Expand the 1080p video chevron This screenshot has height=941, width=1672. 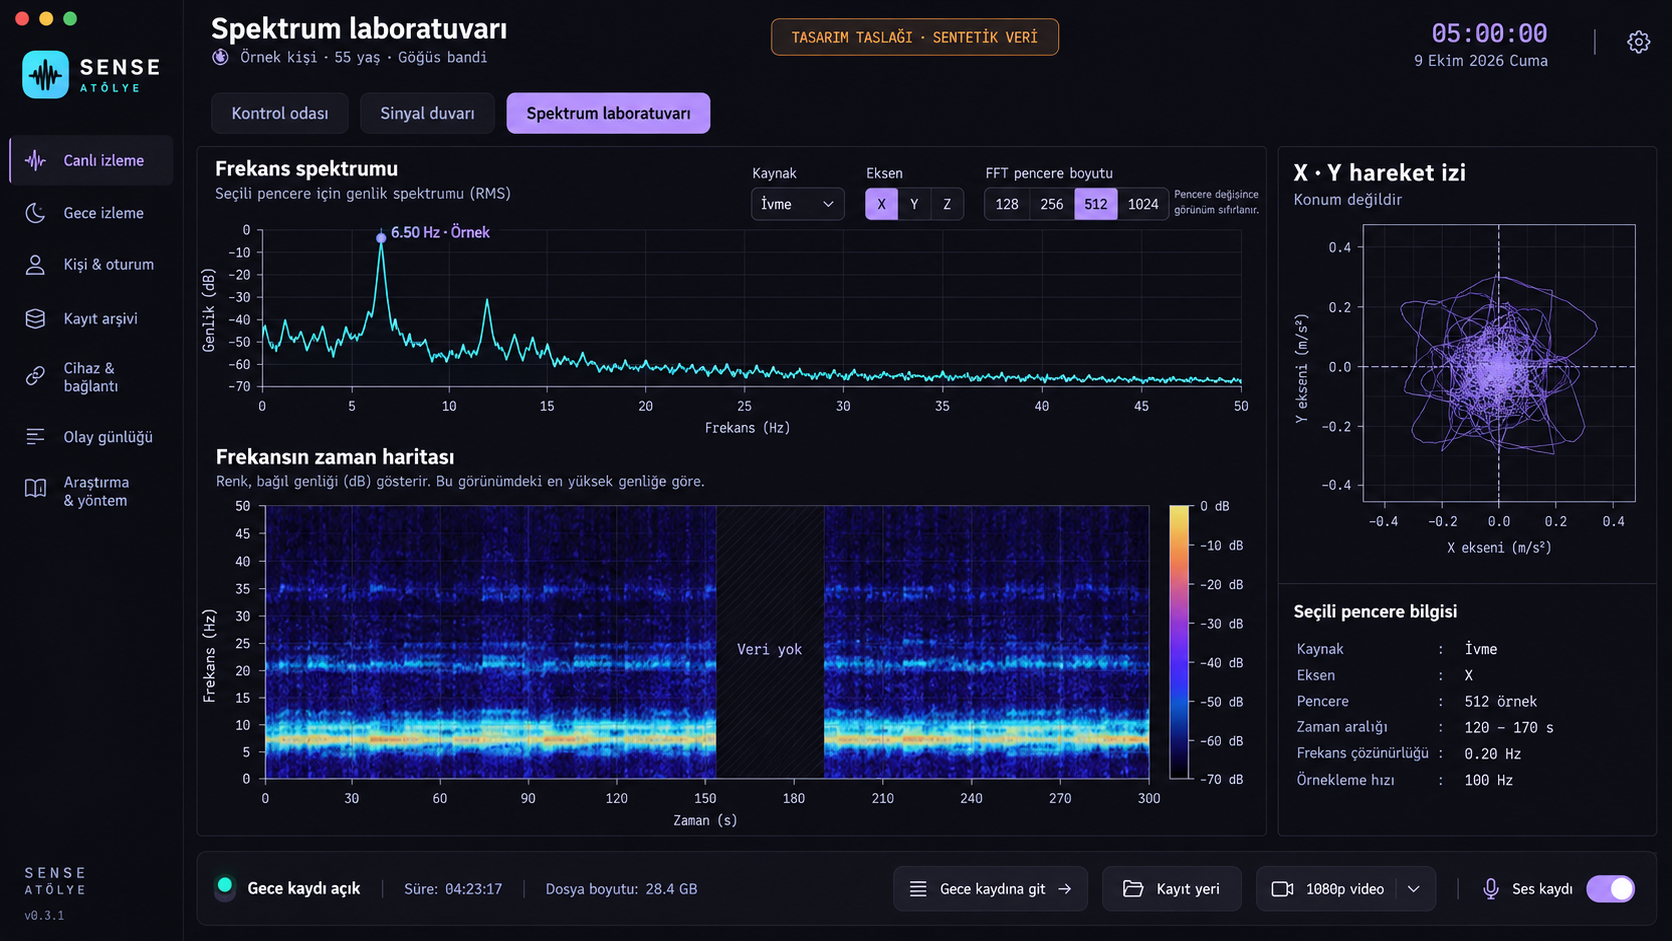tap(1414, 889)
